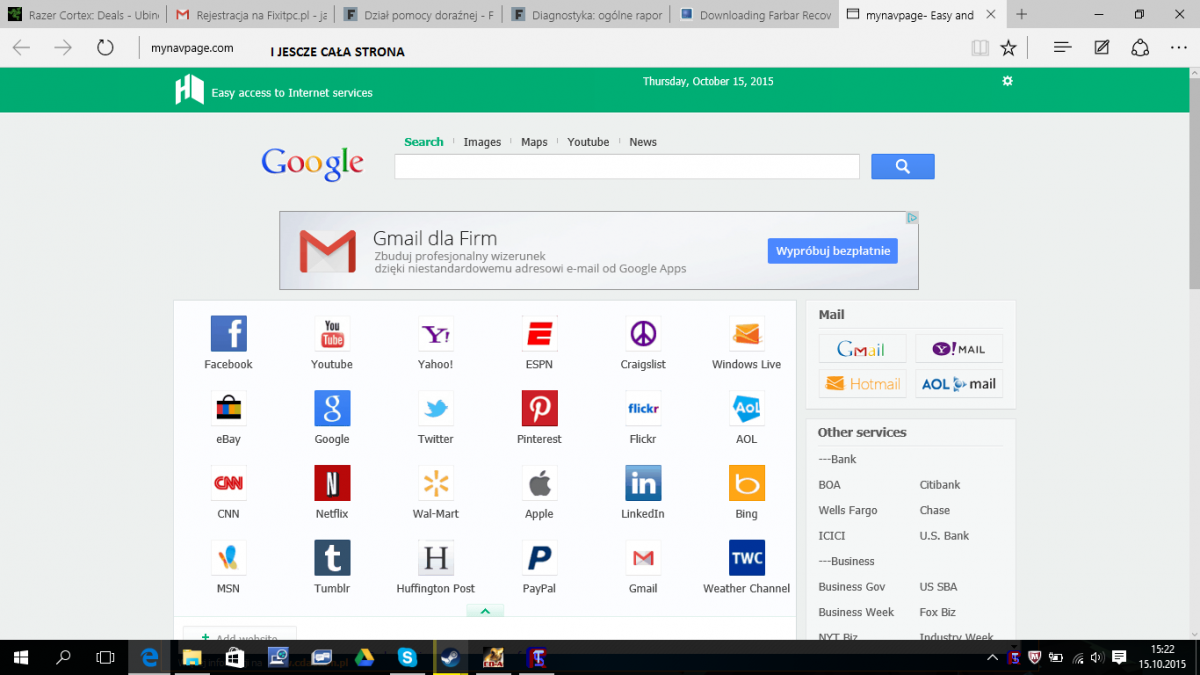Launch Skype from the taskbar
The height and width of the screenshot is (675, 1200).
pyautogui.click(x=407, y=657)
